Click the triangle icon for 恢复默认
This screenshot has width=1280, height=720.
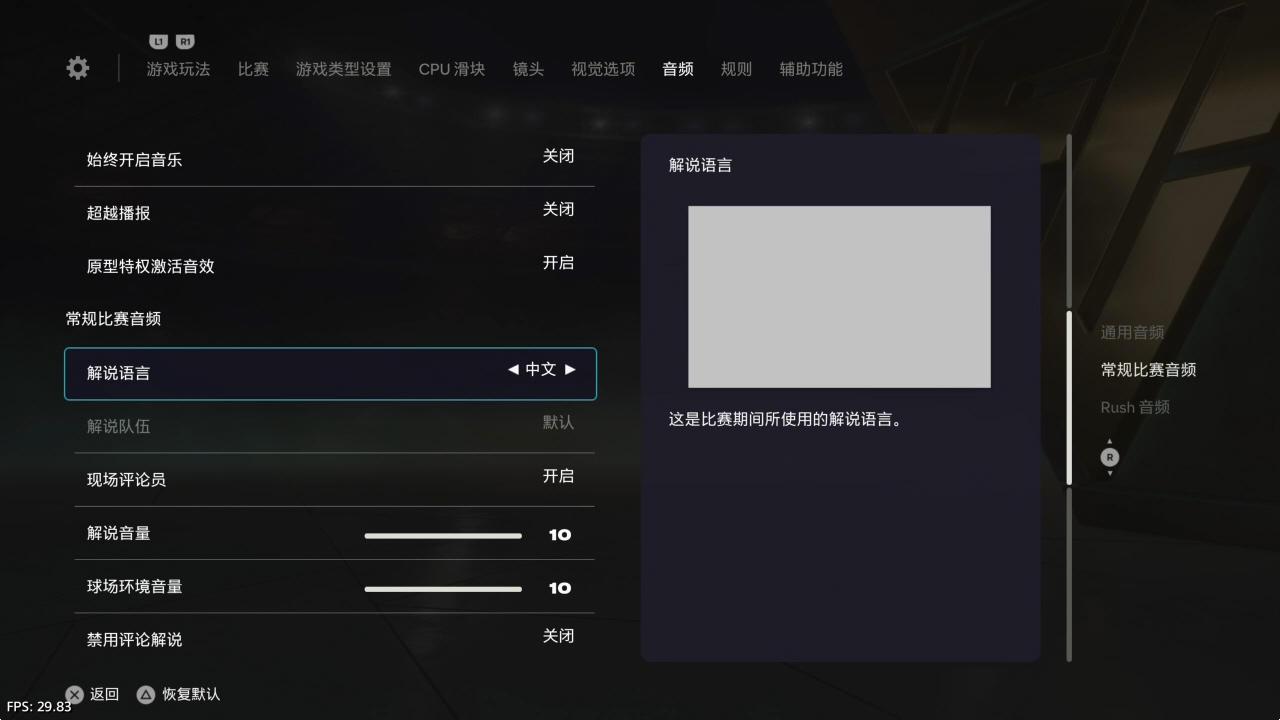coord(146,694)
